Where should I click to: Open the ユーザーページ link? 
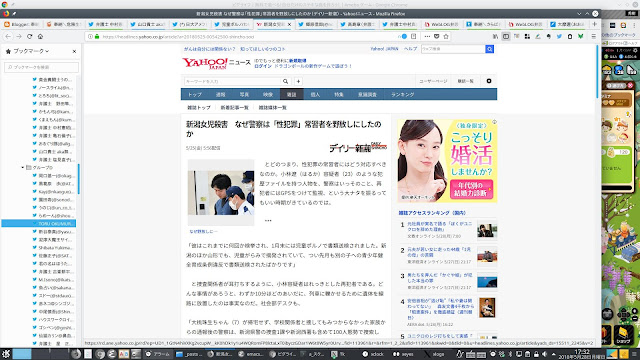tap(433, 81)
